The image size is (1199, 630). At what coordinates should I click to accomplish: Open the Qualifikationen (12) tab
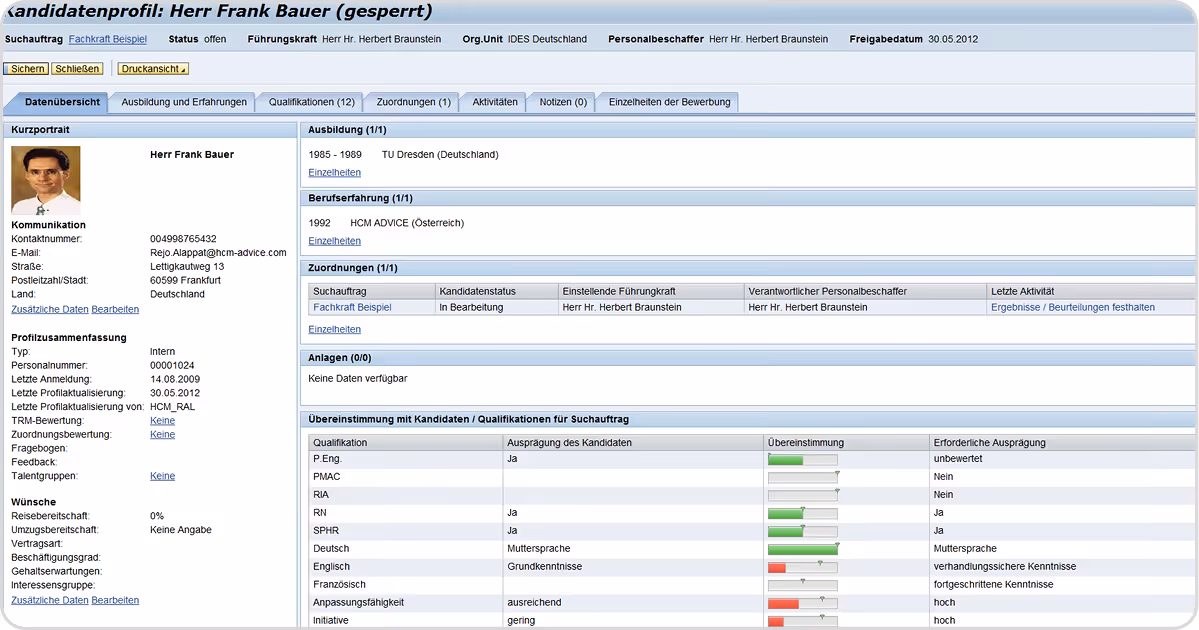pyautogui.click(x=311, y=102)
